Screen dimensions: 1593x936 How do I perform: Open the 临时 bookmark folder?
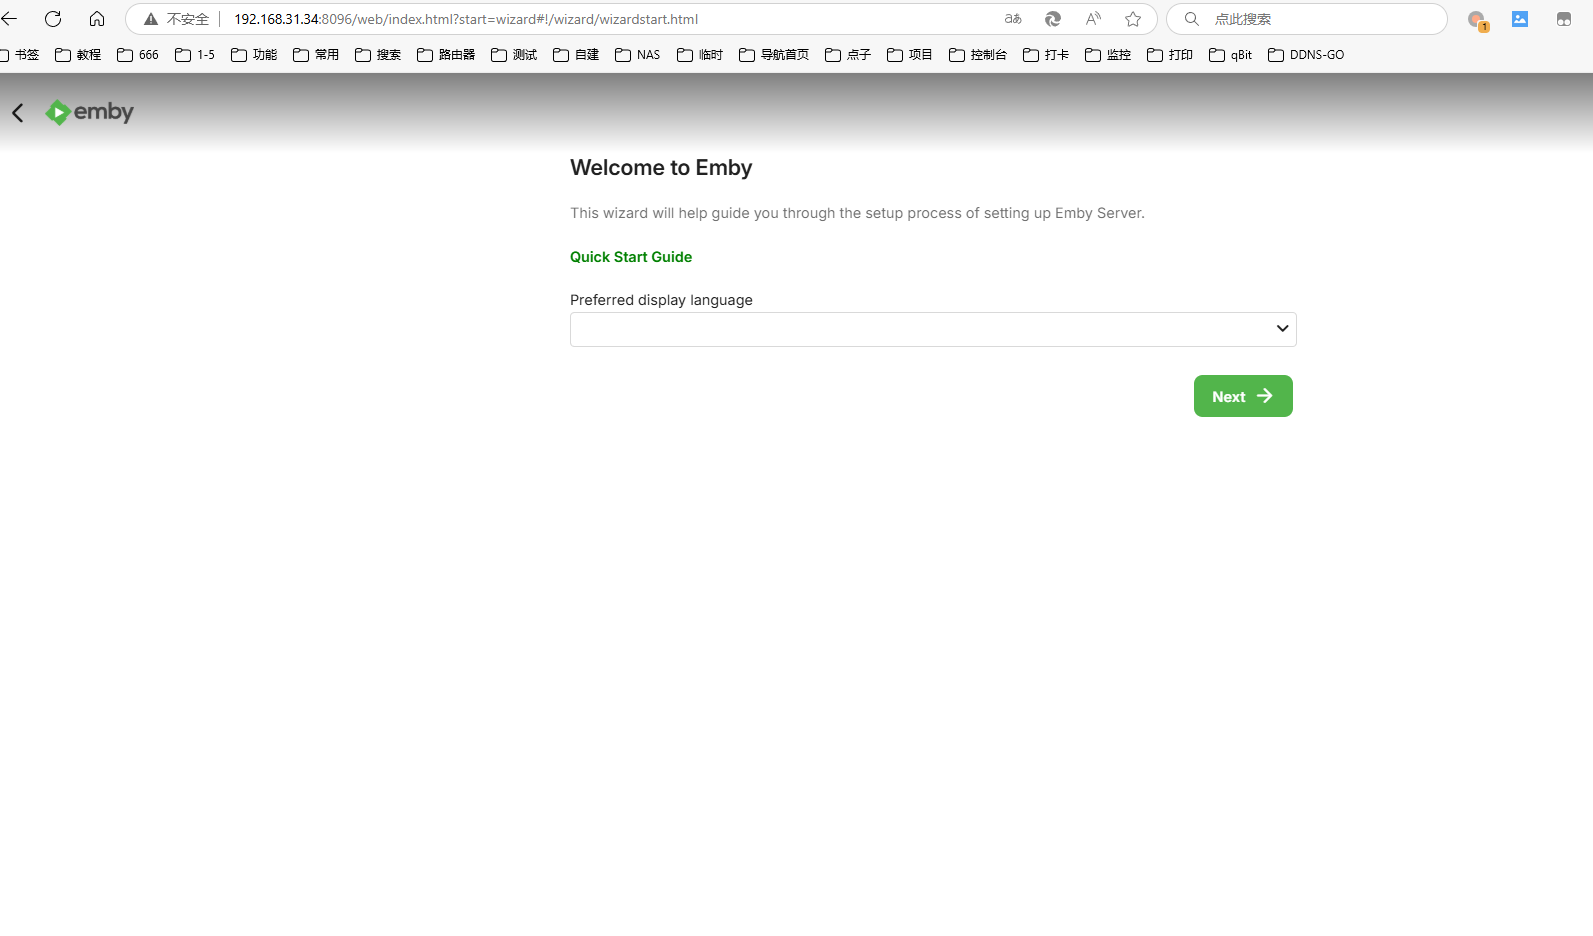pyautogui.click(x=700, y=55)
